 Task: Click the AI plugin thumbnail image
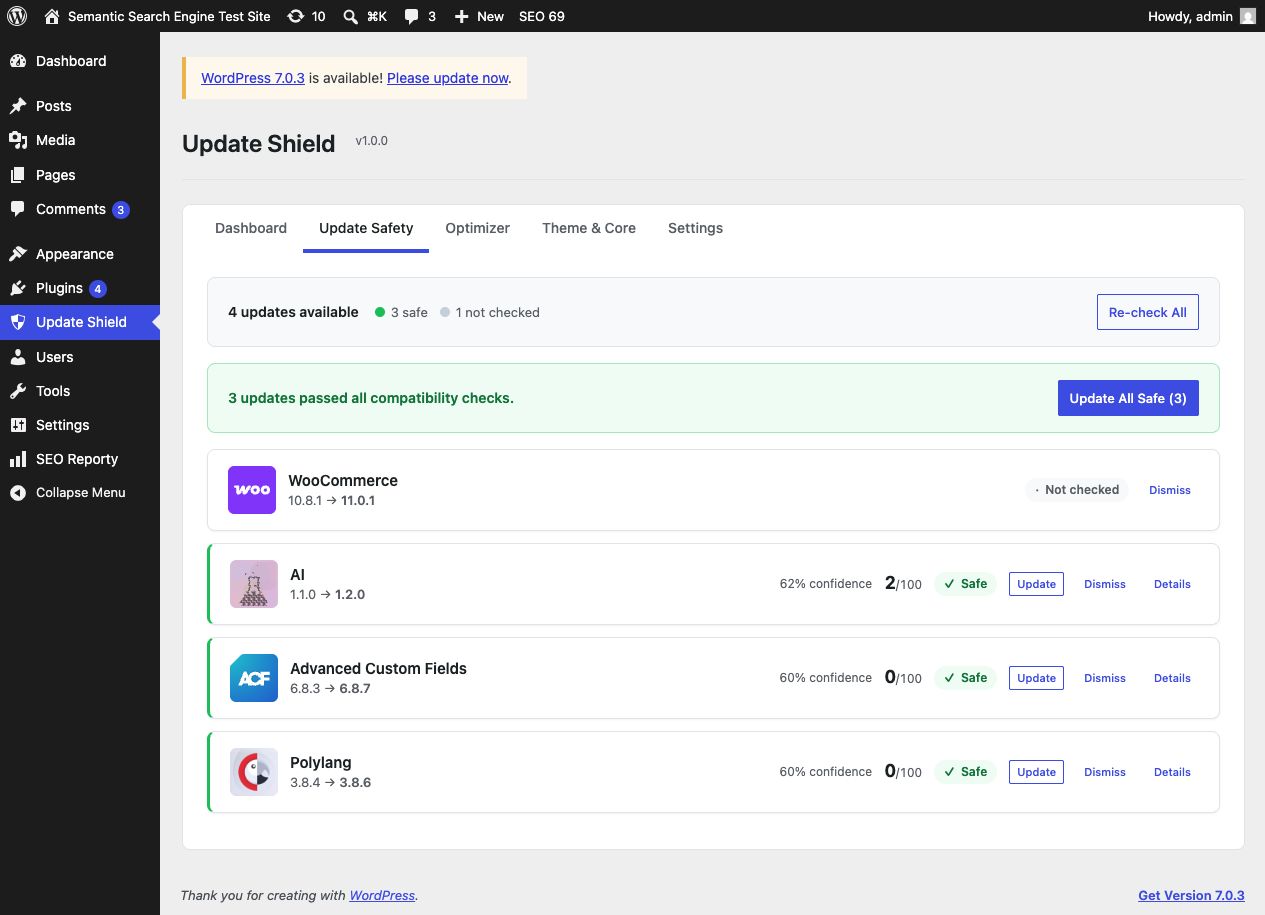254,584
